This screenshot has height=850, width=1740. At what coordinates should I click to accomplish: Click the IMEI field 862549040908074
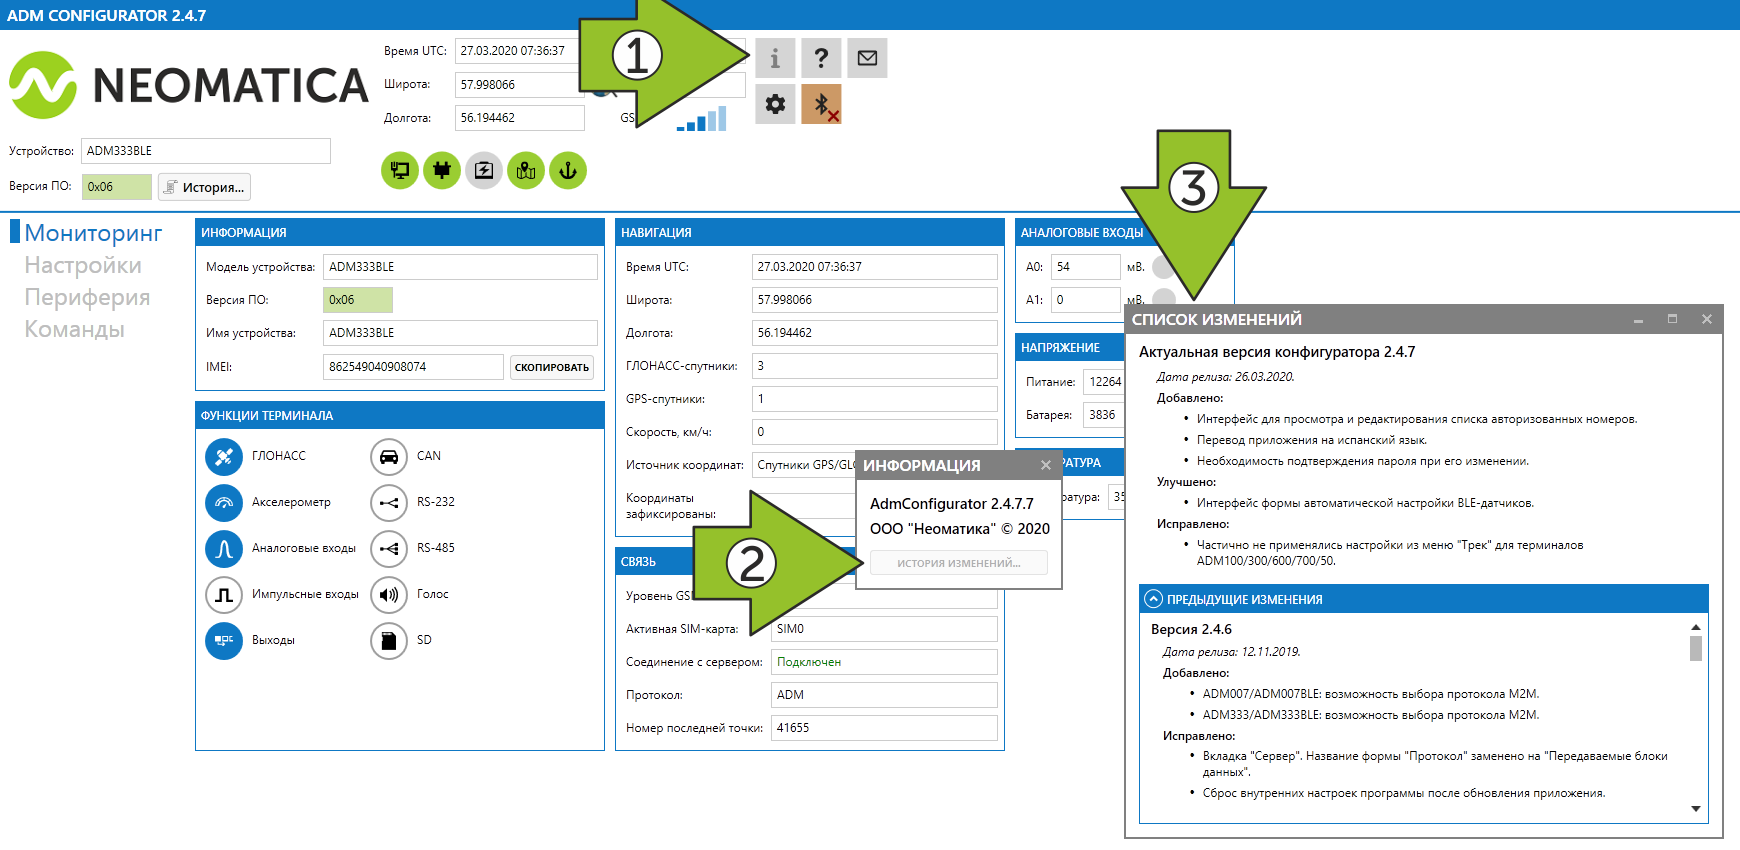[x=413, y=367]
